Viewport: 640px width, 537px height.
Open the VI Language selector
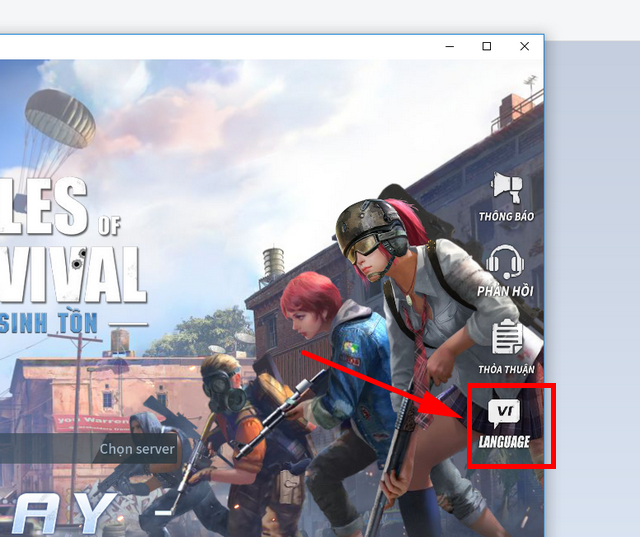504,424
